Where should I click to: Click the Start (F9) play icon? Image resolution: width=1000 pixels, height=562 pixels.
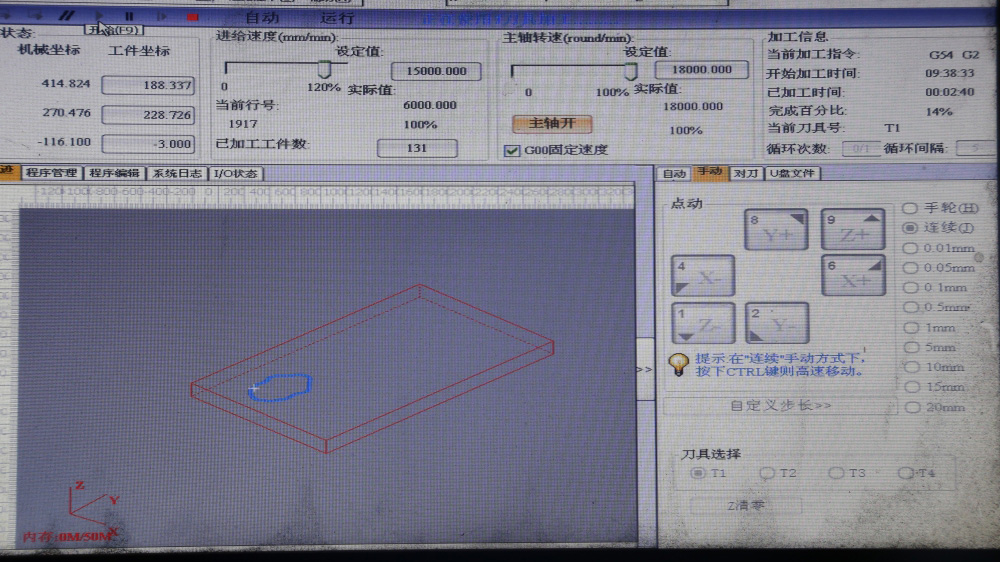pos(99,15)
